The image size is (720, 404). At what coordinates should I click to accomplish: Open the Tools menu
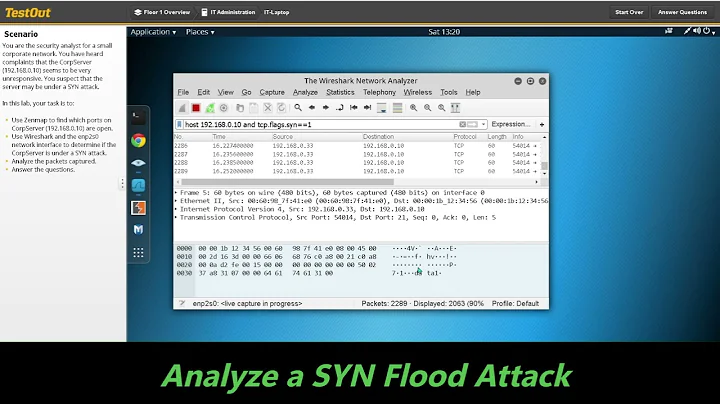click(x=449, y=92)
